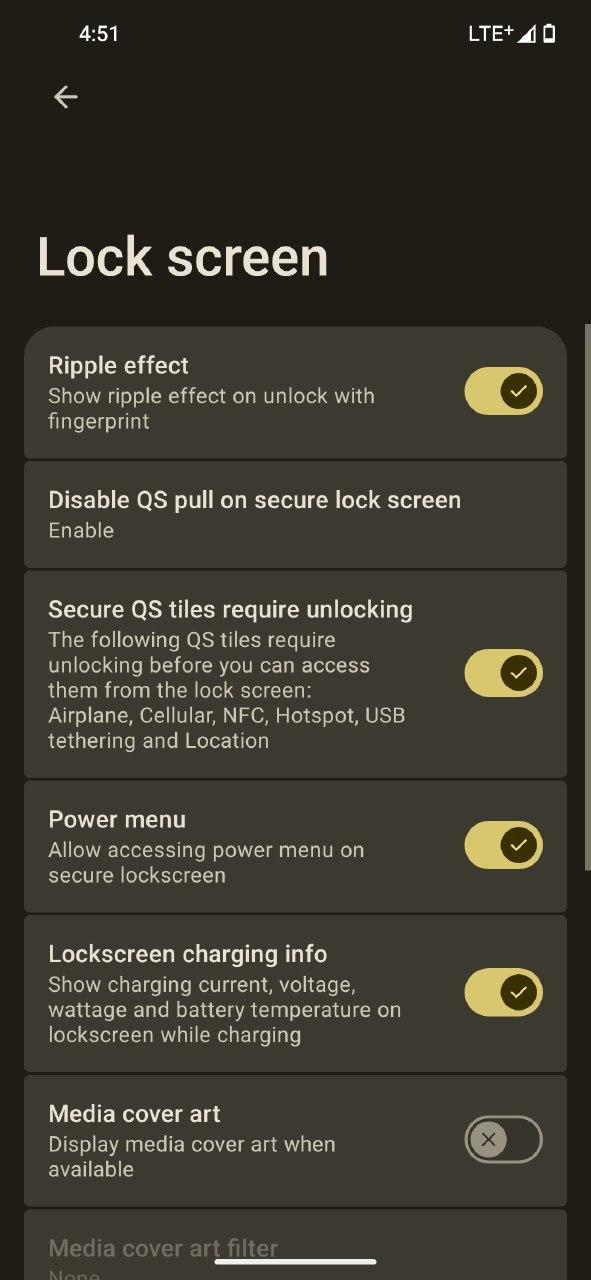
Task: Tap the bottom navigation gesture handle
Action: [x=295, y=1261]
